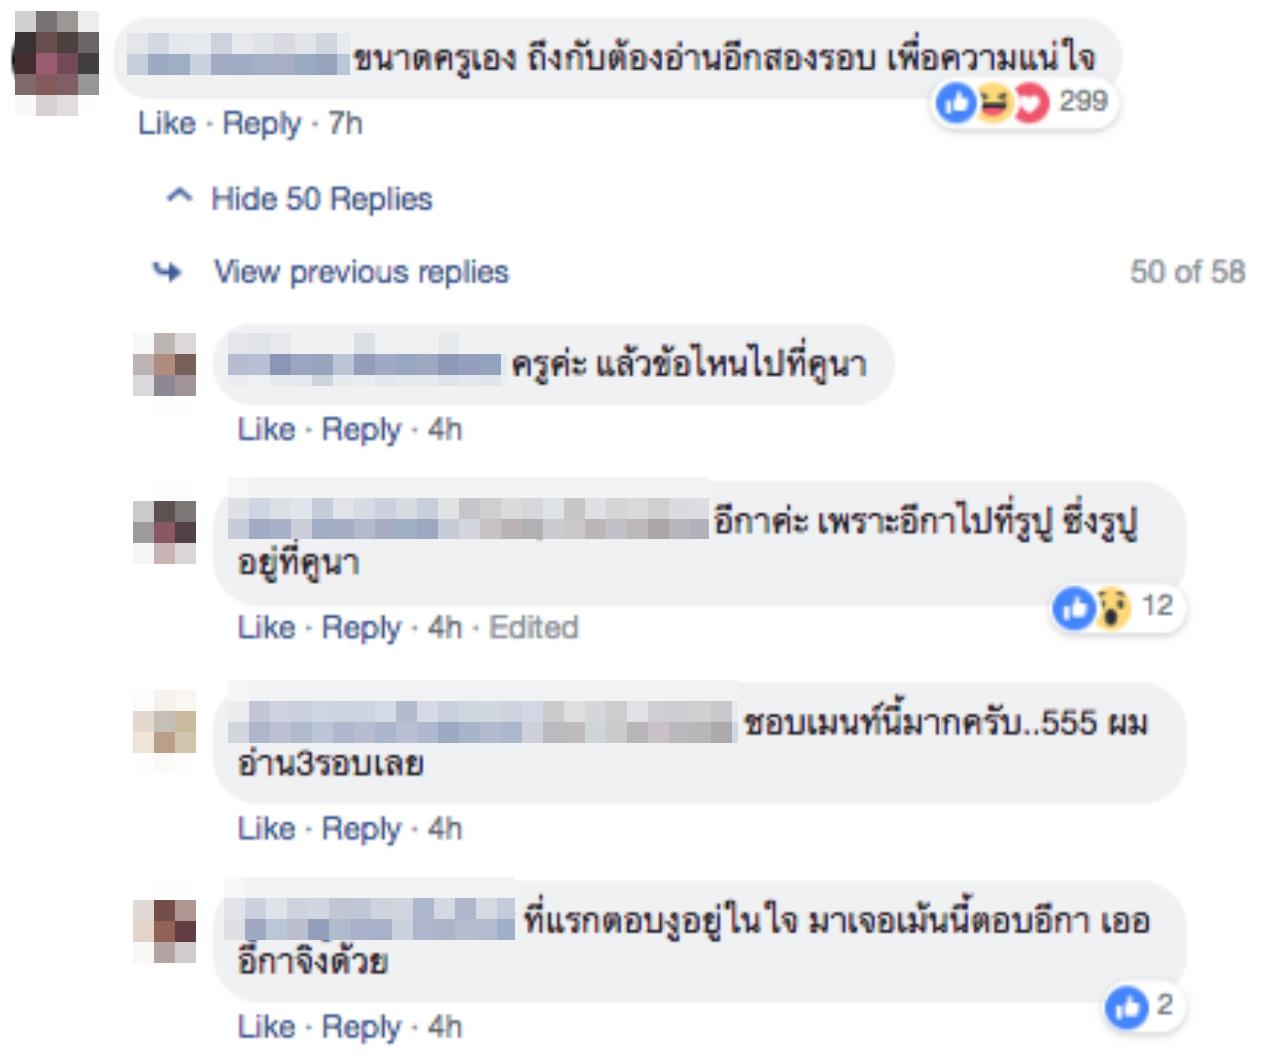The width and height of the screenshot is (1280, 1061).
Task: Like the top comment posted 7h ago
Action: (x=166, y=124)
